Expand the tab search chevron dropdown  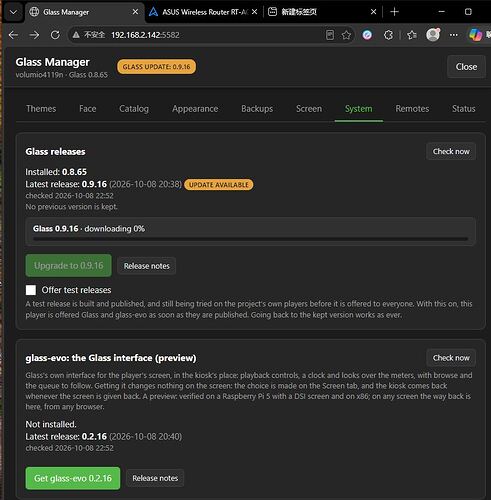[13, 12]
